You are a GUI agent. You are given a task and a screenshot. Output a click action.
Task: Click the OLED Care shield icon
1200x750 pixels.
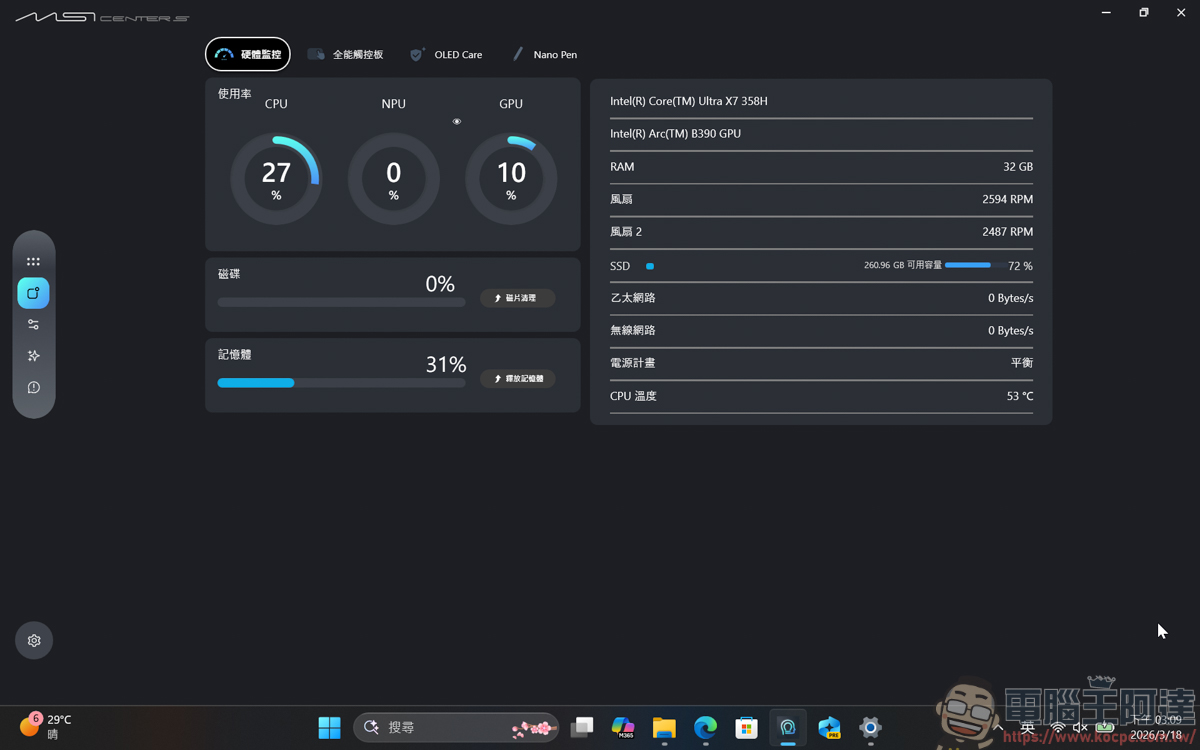coord(417,54)
